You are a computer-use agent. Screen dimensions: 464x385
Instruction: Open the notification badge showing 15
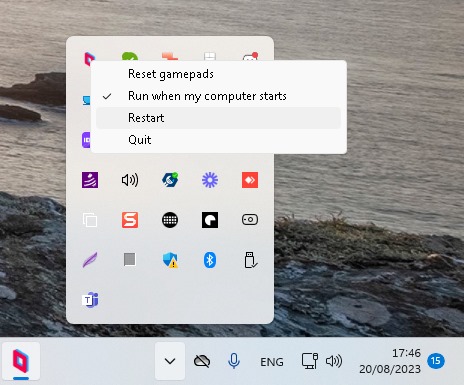[x=436, y=361]
